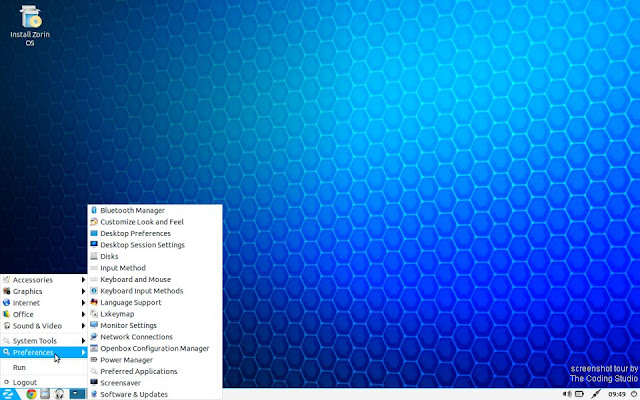640x400 pixels.
Task: Expand the Internet submenu
Action: coord(44,303)
